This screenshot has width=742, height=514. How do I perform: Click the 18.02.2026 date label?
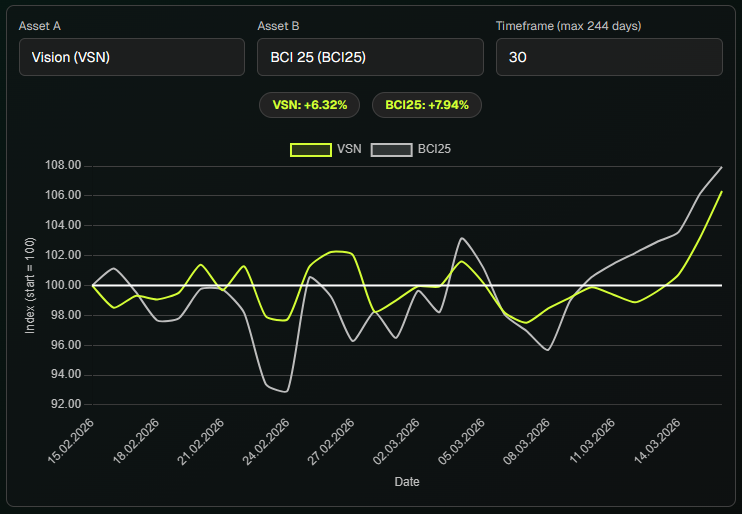[136, 441]
